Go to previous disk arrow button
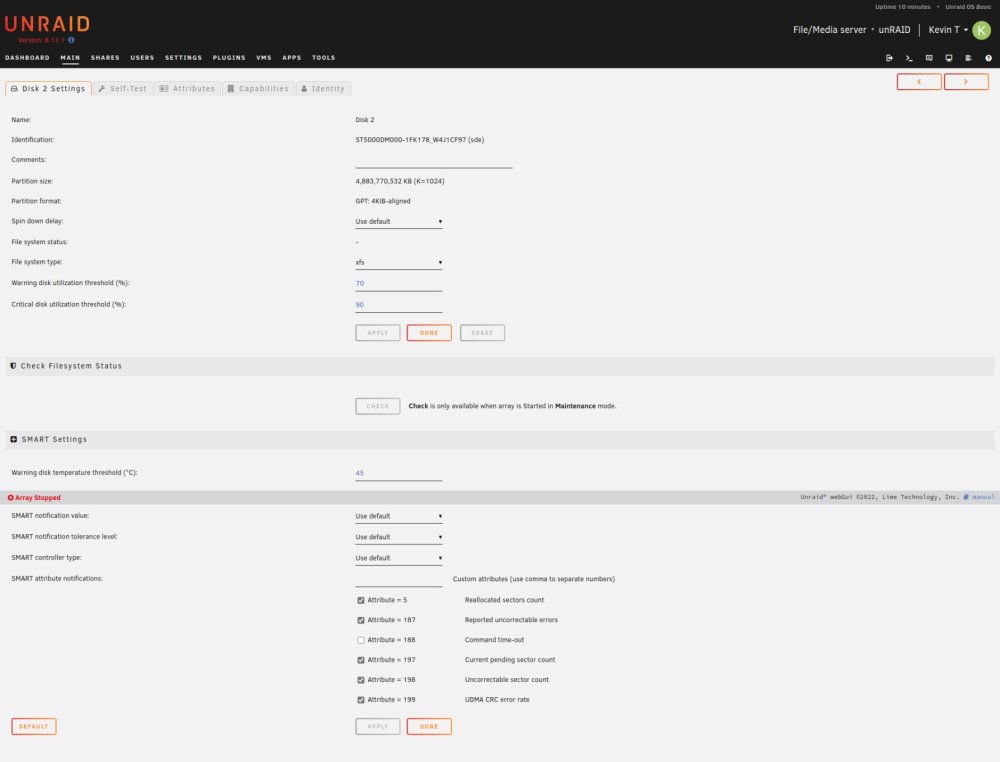Viewport: 1000px width, 762px height. [919, 82]
